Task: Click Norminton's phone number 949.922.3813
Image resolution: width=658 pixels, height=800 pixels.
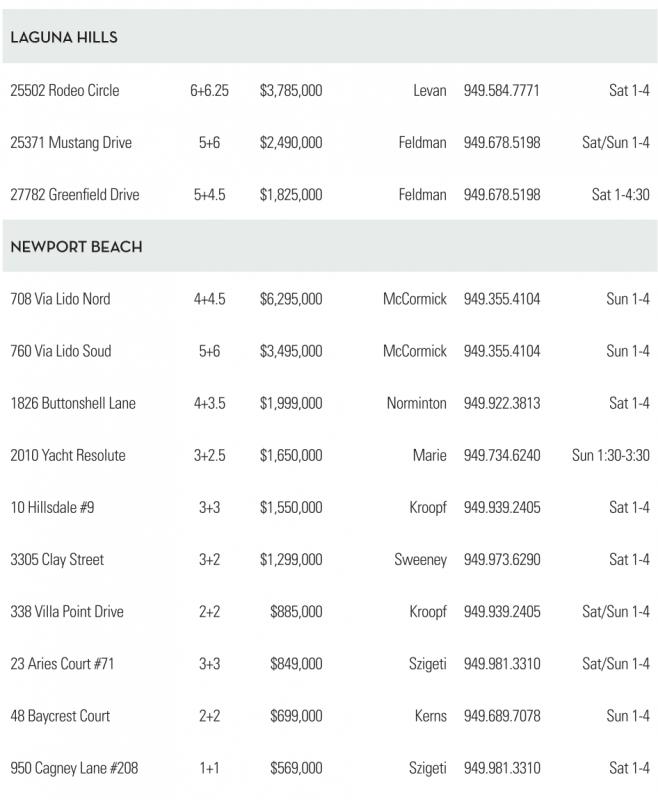Action: pos(501,403)
